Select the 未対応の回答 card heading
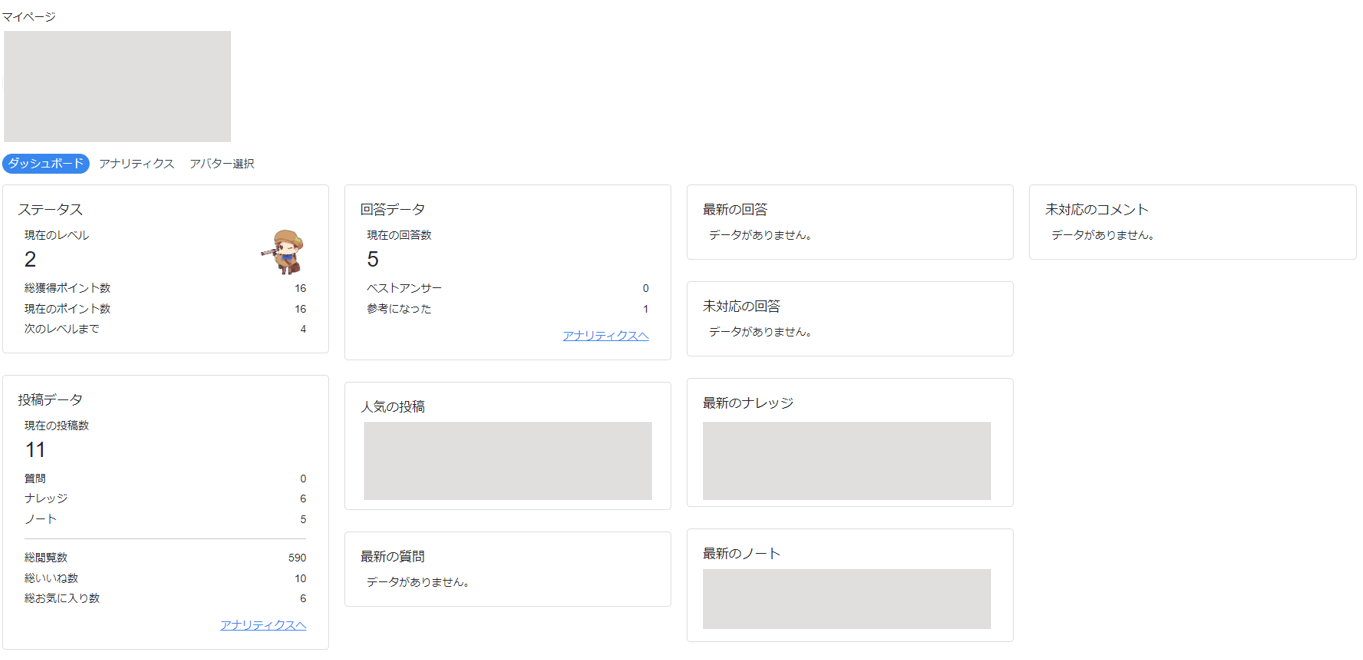 tap(741, 306)
